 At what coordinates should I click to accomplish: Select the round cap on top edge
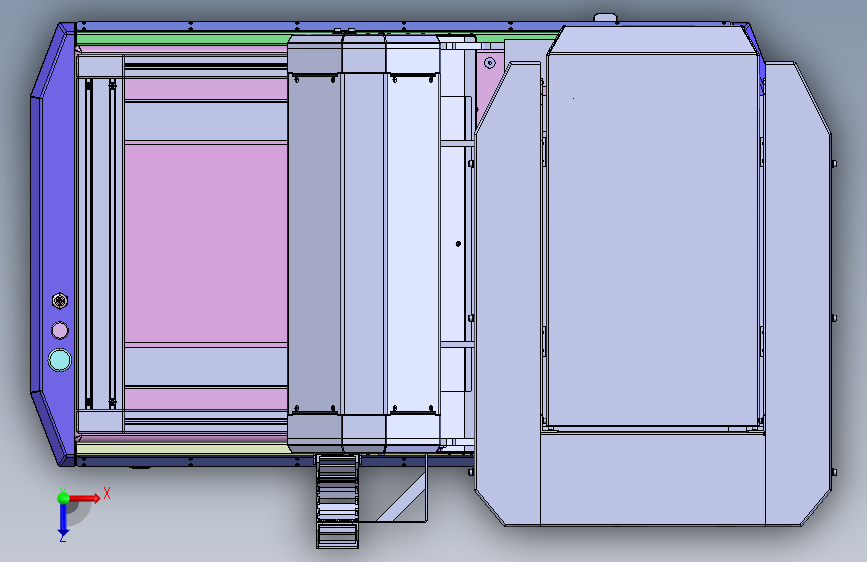pos(605,18)
